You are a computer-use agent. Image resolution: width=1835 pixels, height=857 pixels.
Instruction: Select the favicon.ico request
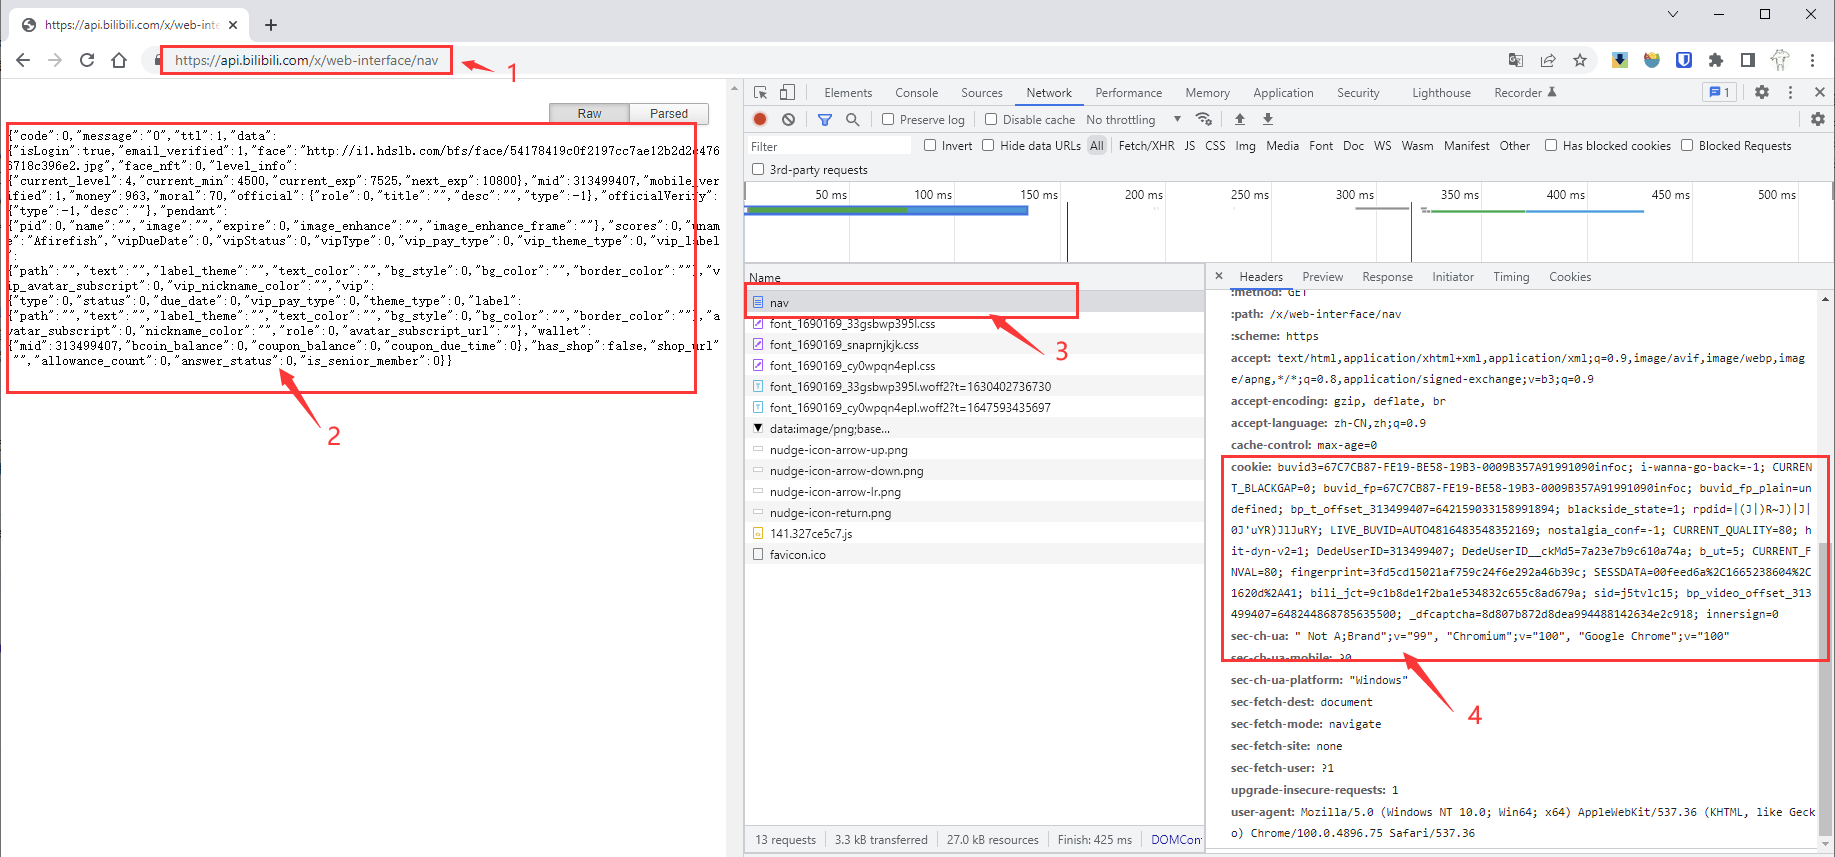974,554
